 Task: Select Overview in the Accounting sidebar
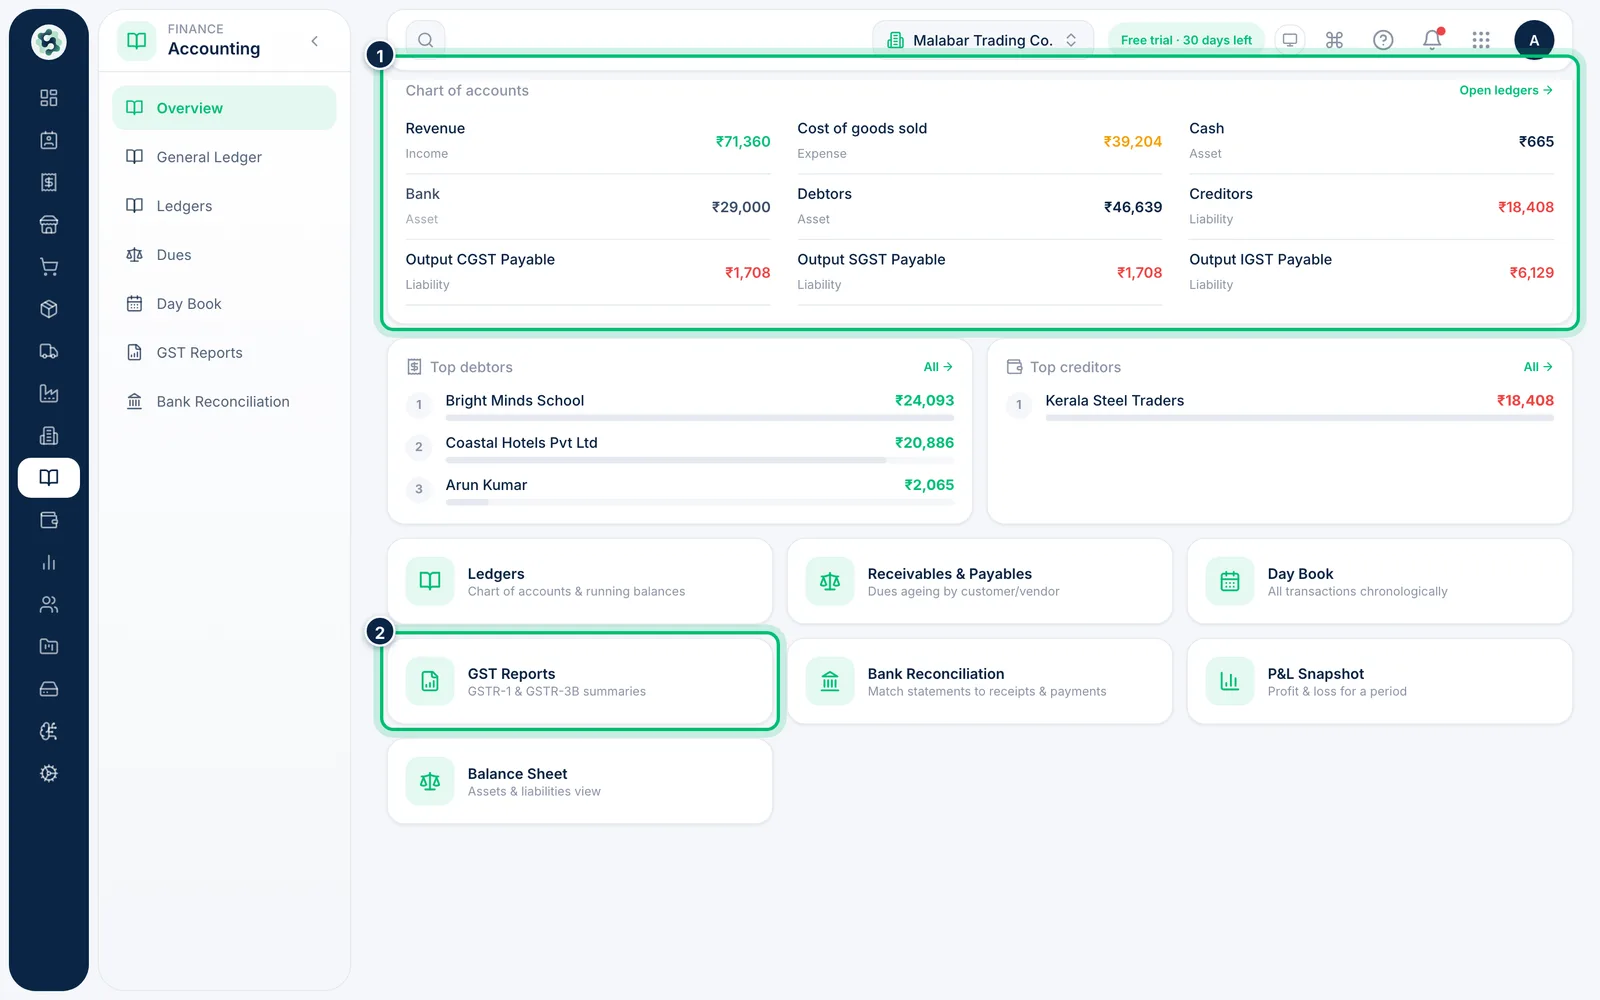pos(224,108)
